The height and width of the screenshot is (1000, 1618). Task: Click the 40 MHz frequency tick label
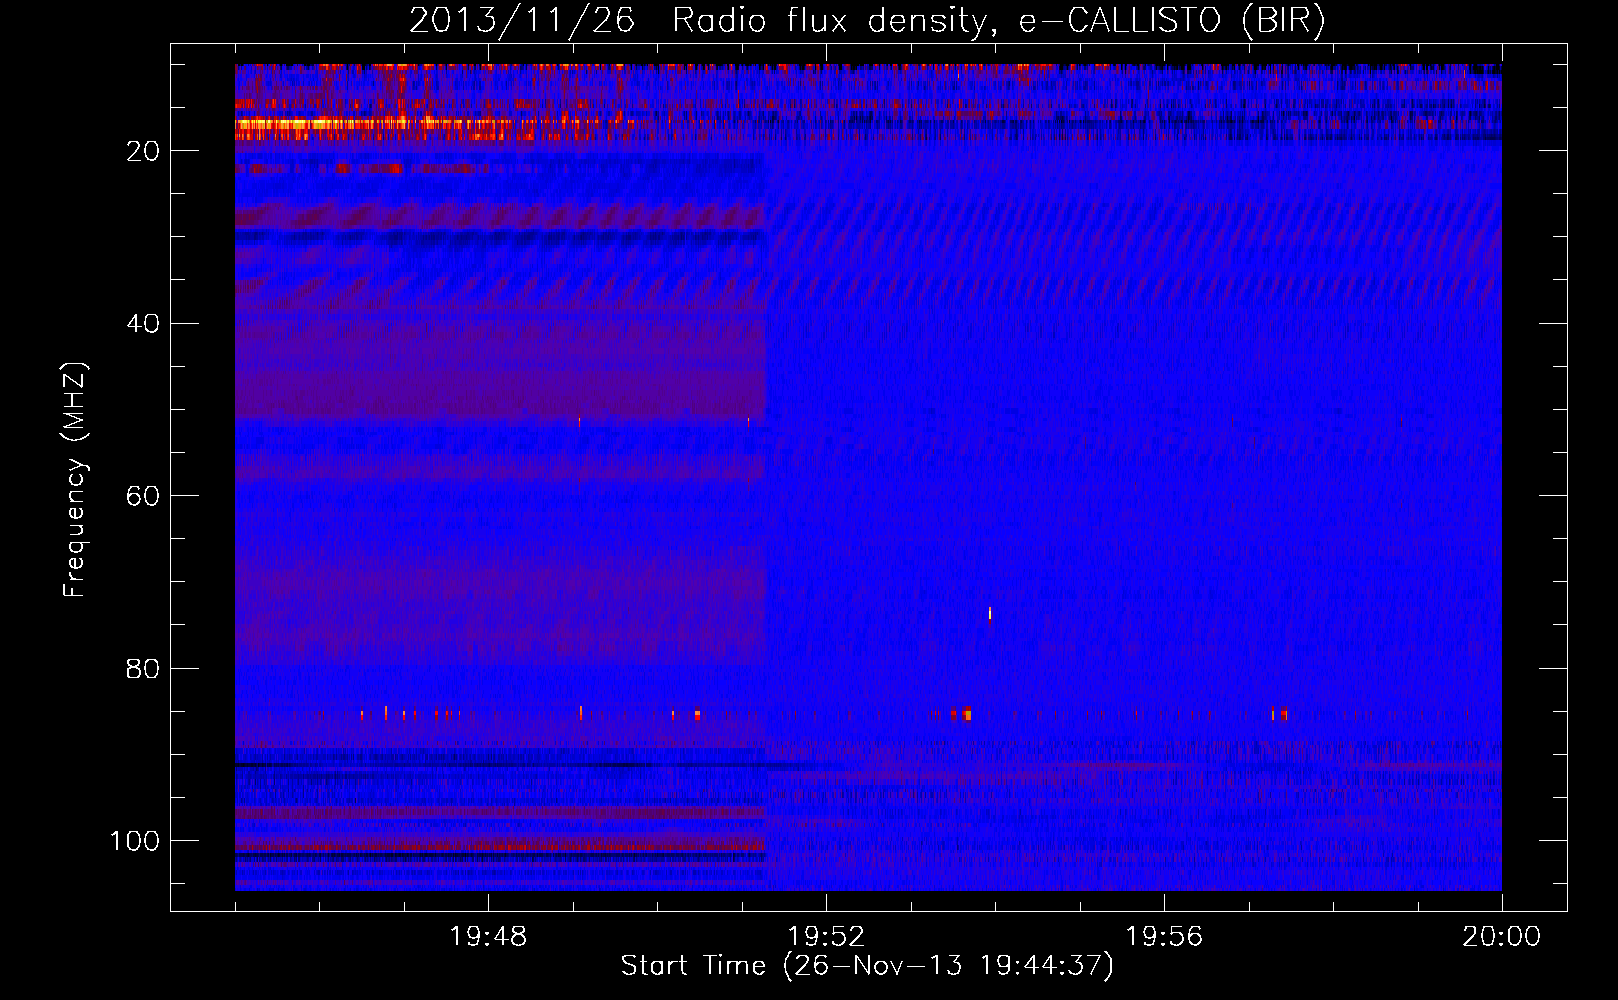click(x=144, y=324)
